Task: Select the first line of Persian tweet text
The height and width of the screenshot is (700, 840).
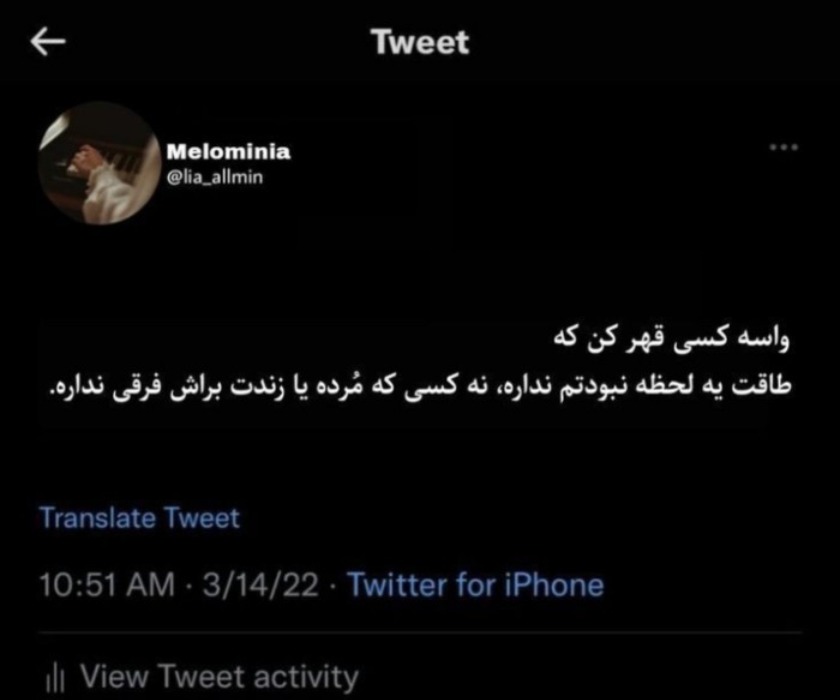Action: pyautogui.click(x=672, y=340)
